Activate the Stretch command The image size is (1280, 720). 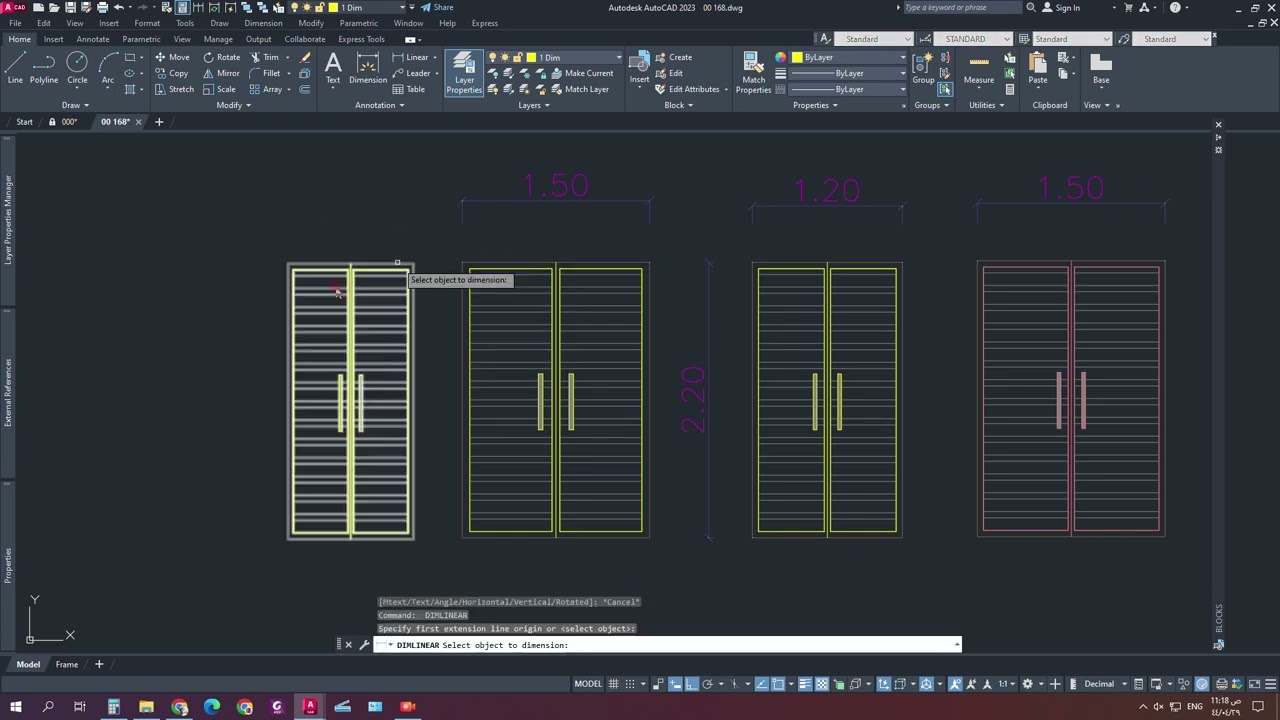pyautogui.click(x=174, y=89)
